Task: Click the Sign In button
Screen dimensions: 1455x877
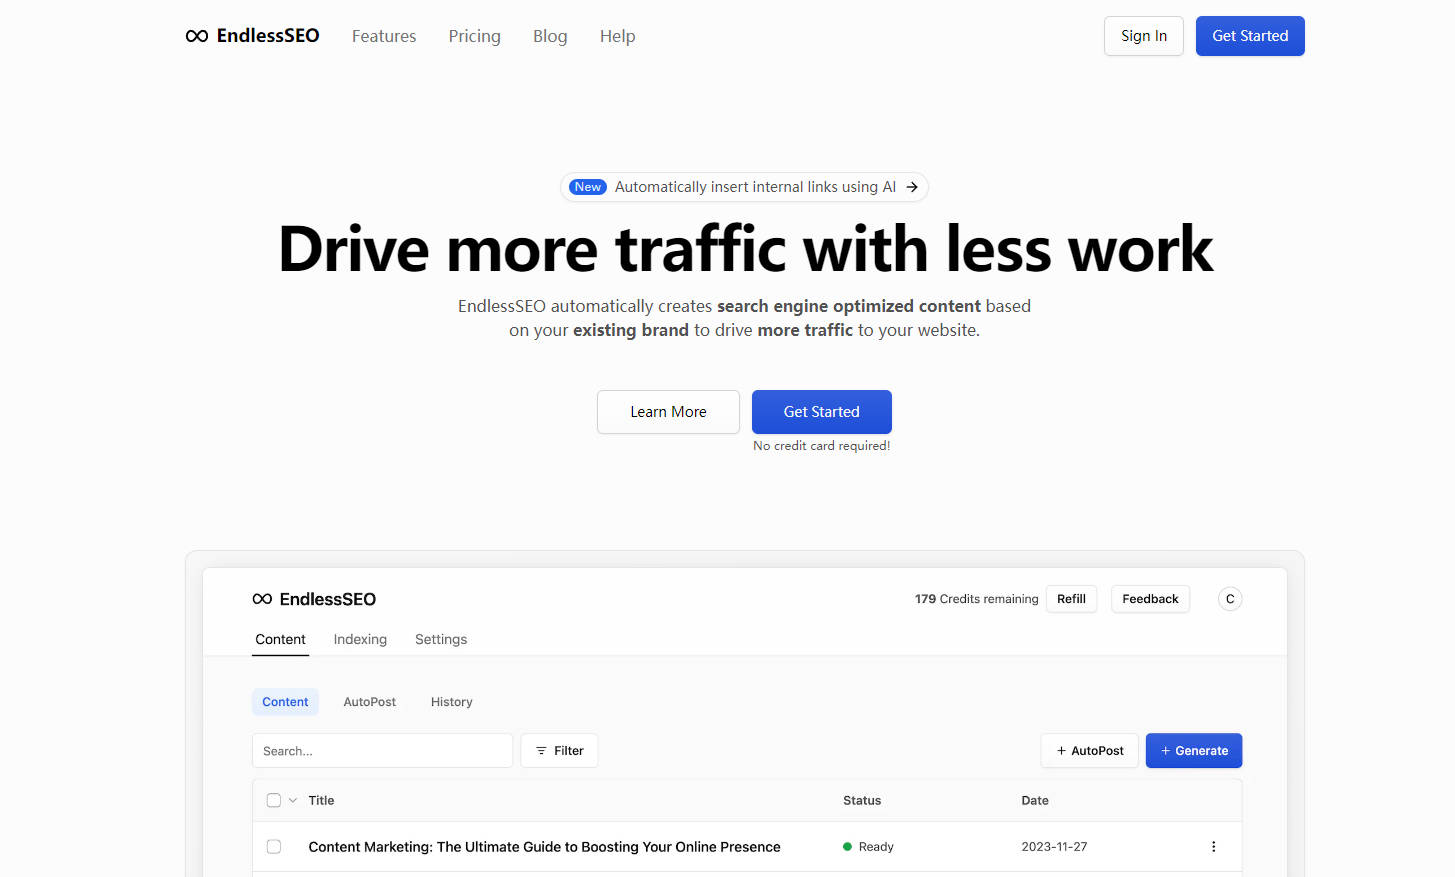Action: (1143, 35)
